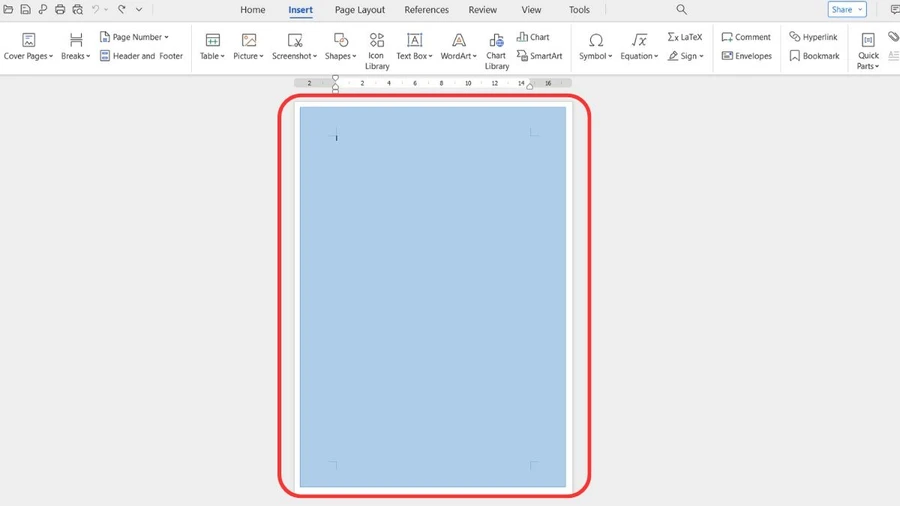Click the Print icon in quick access bar
The image size is (900, 506).
(x=60, y=9)
